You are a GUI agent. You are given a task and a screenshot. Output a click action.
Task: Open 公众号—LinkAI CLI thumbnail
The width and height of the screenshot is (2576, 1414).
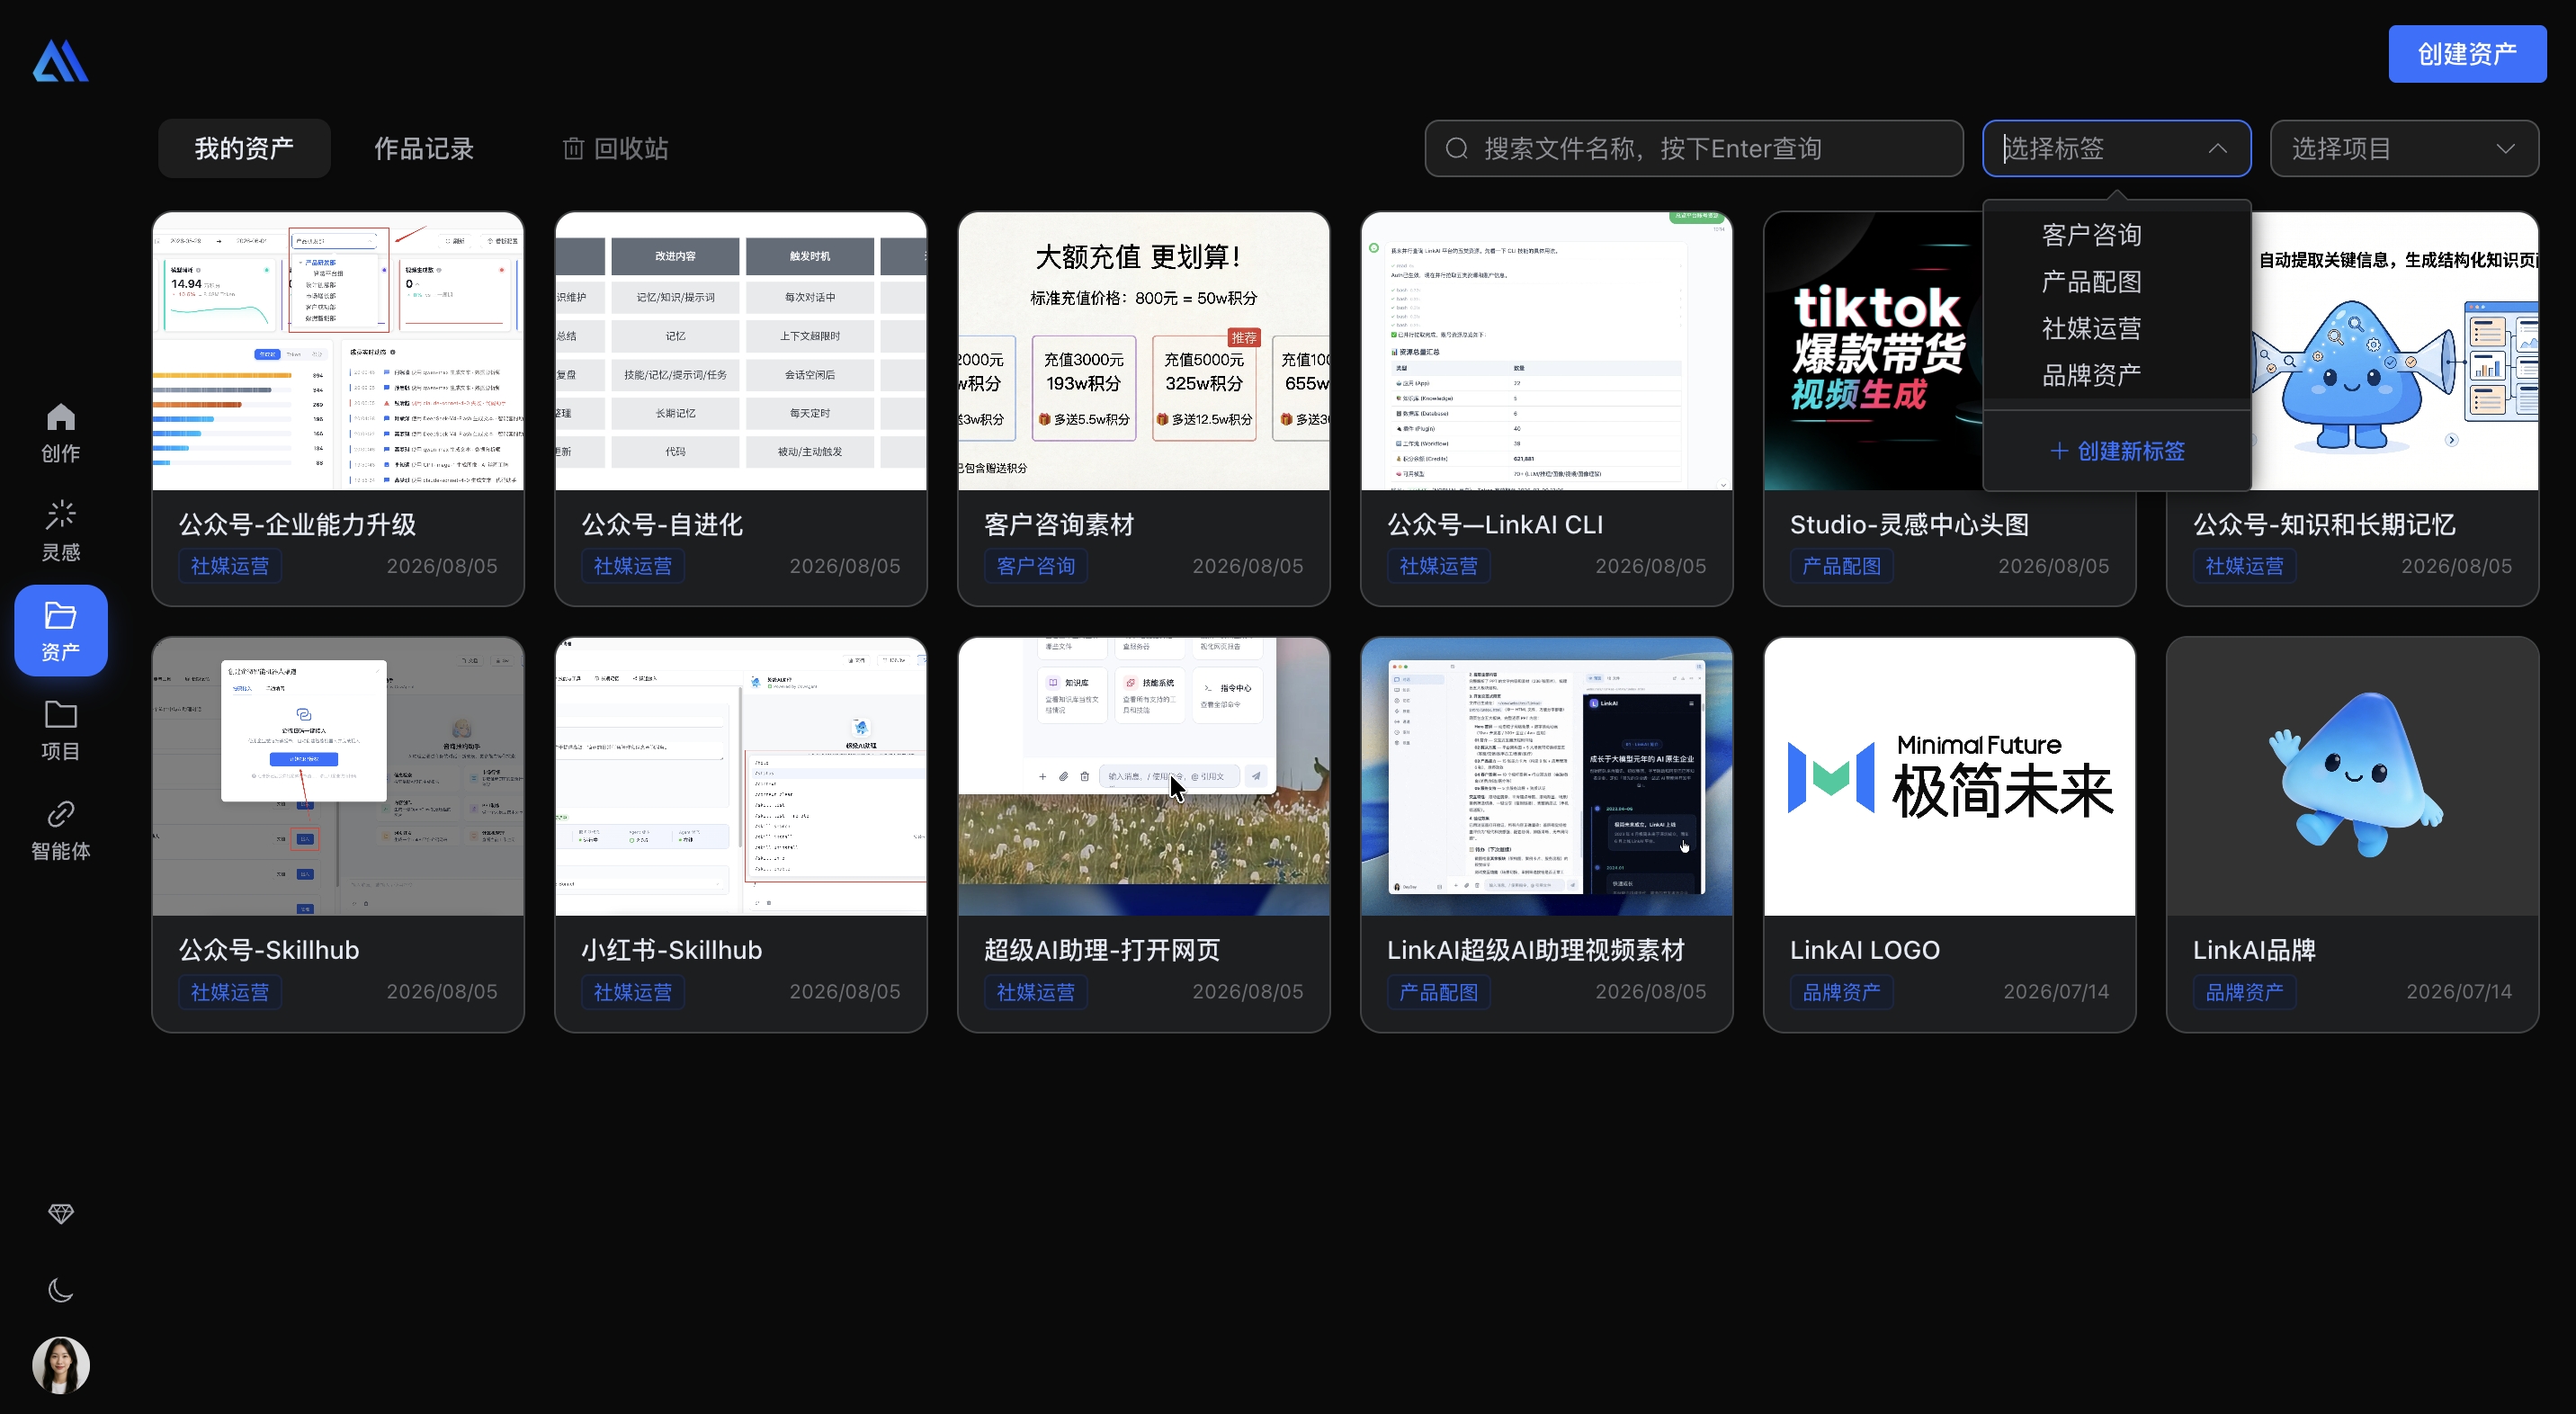coord(1547,351)
